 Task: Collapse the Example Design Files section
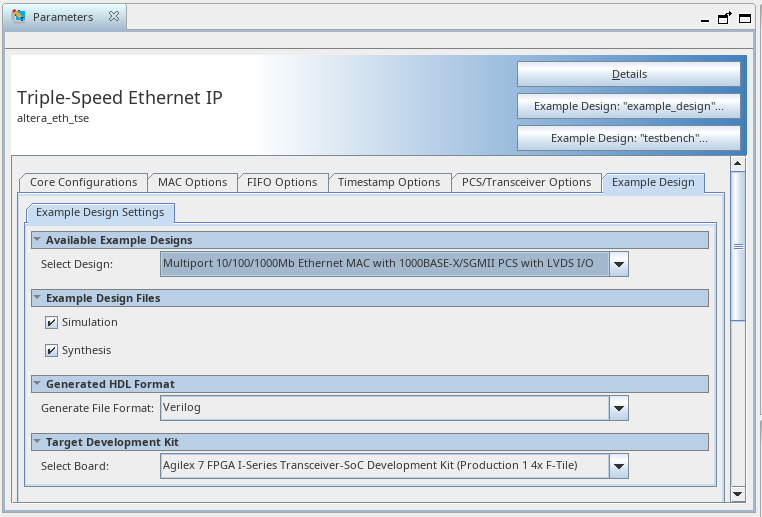(37, 298)
